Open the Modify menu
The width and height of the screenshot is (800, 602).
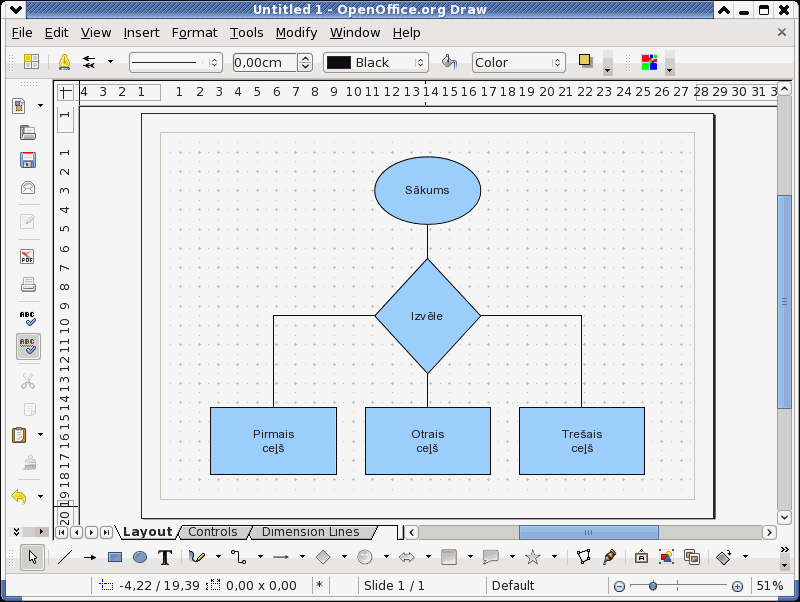pos(296,33)
